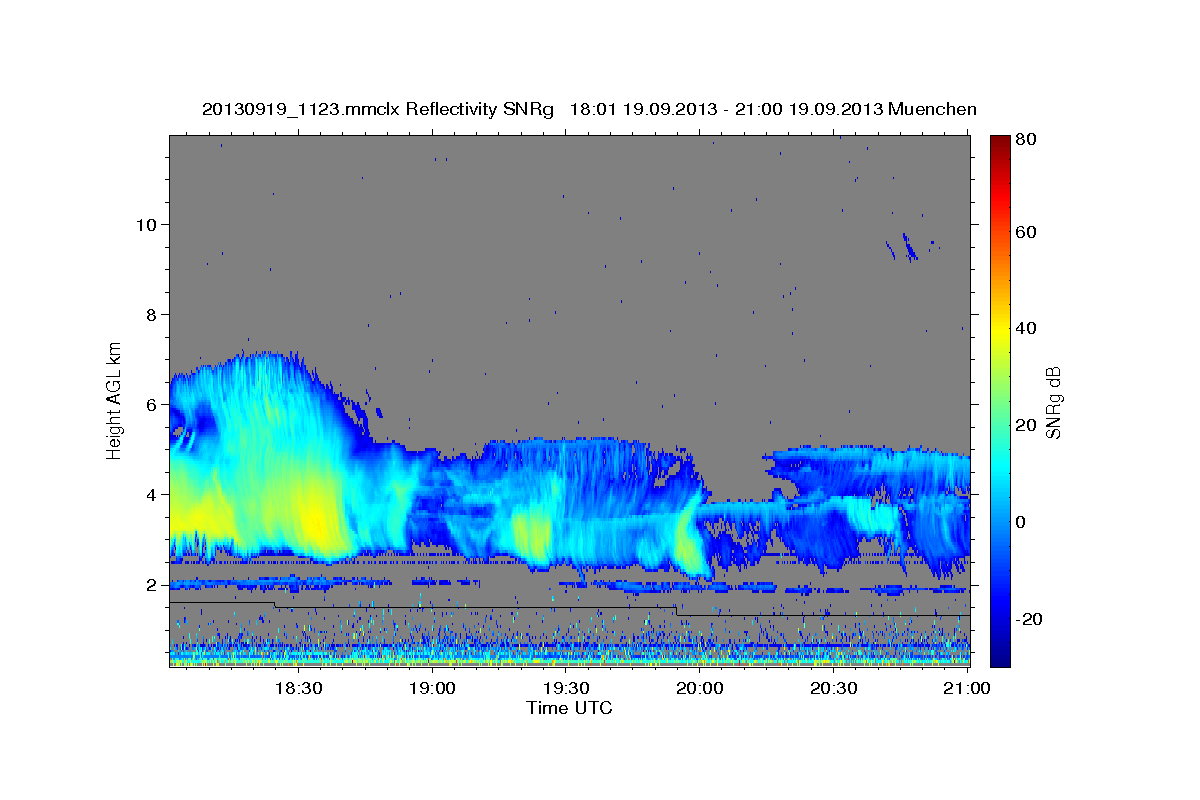
Task: Click the 21:00 time tick label
Action: (967, 689)
